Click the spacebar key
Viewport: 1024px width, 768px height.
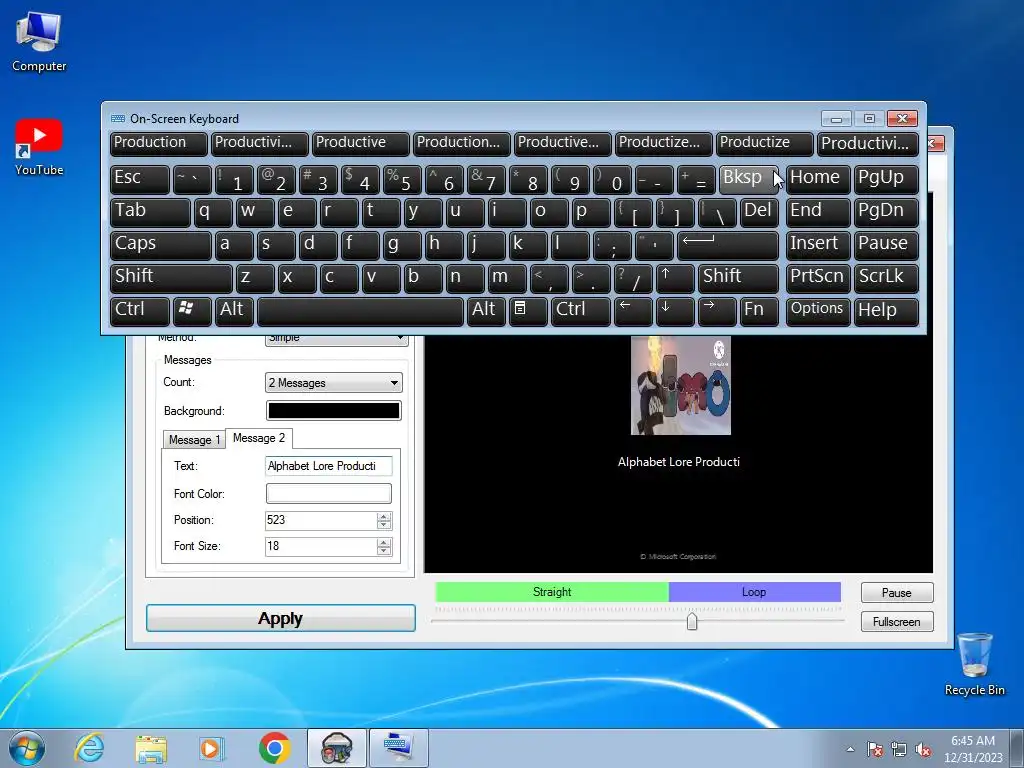360,311
